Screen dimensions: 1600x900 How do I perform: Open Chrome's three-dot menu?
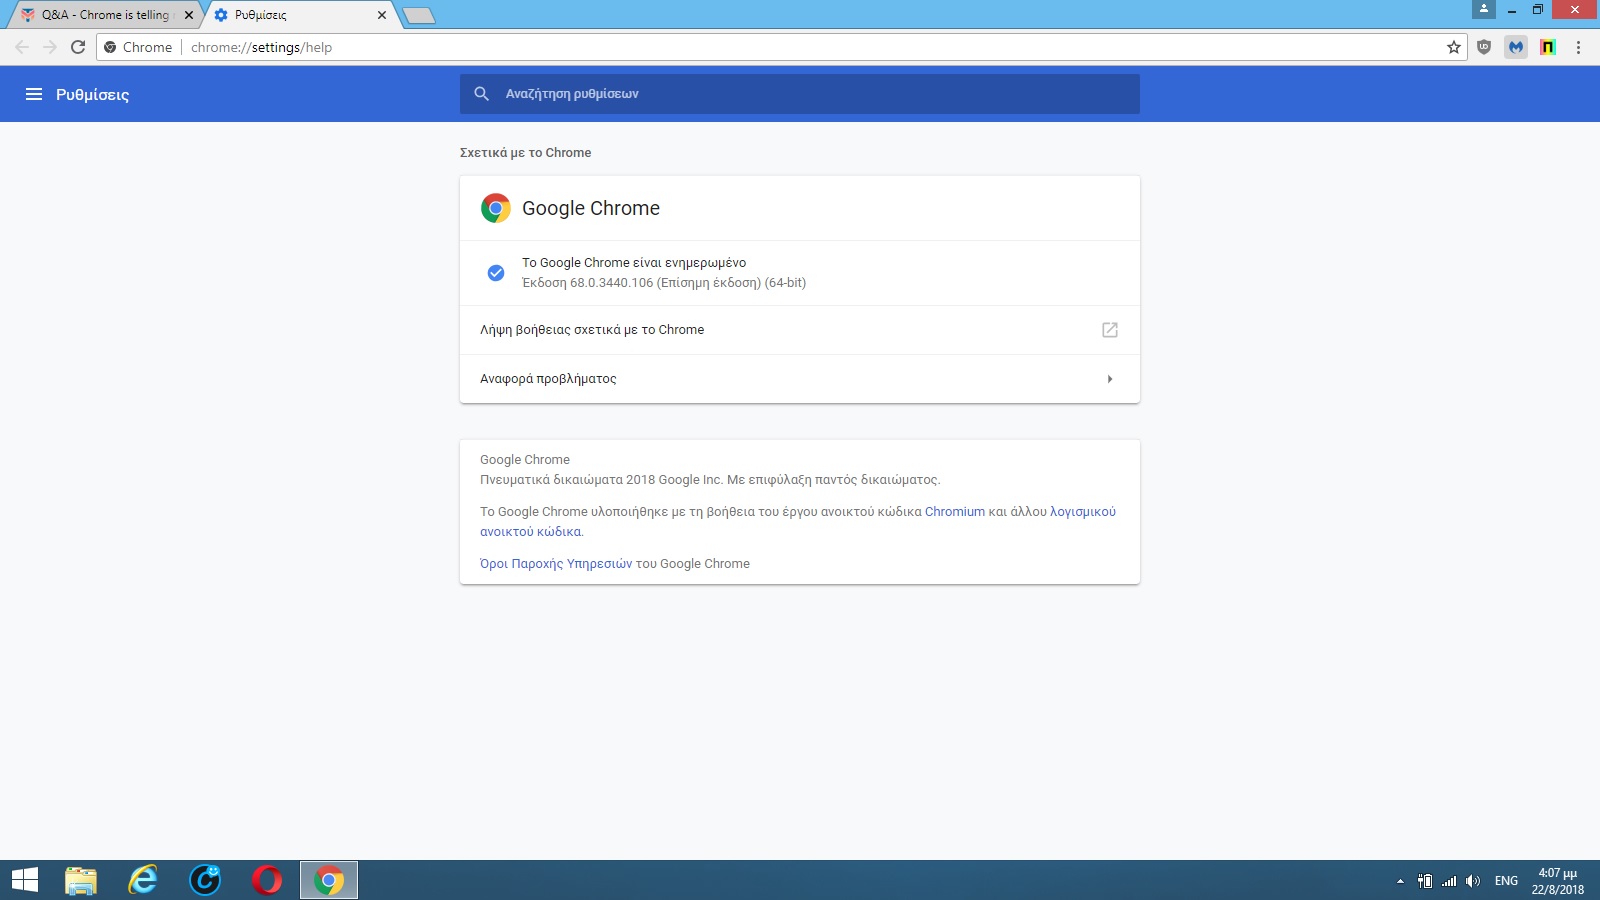[1578, 47]
